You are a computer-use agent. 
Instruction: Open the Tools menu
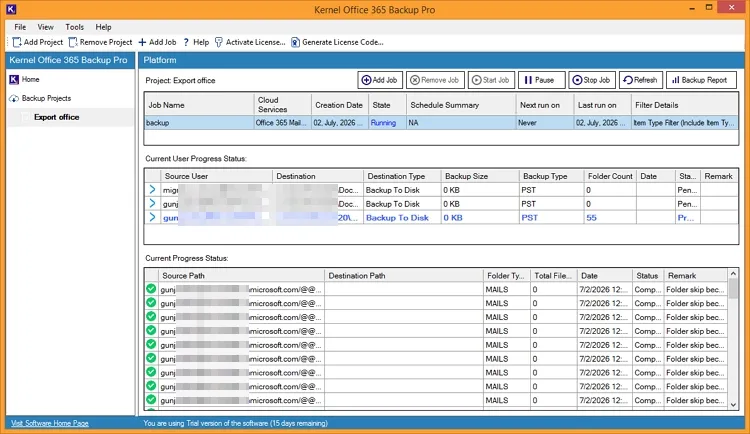[x=75, y=27]
